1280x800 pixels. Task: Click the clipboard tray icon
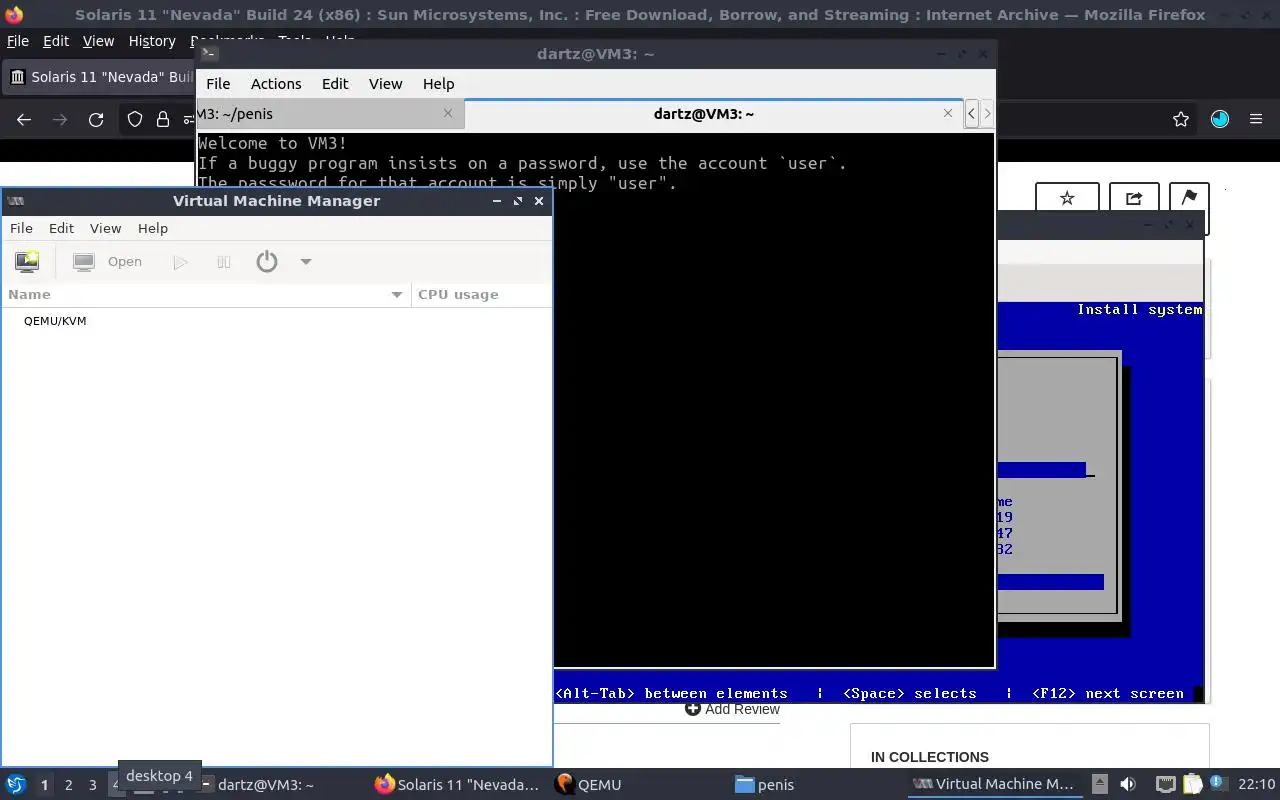point(1192,785)
